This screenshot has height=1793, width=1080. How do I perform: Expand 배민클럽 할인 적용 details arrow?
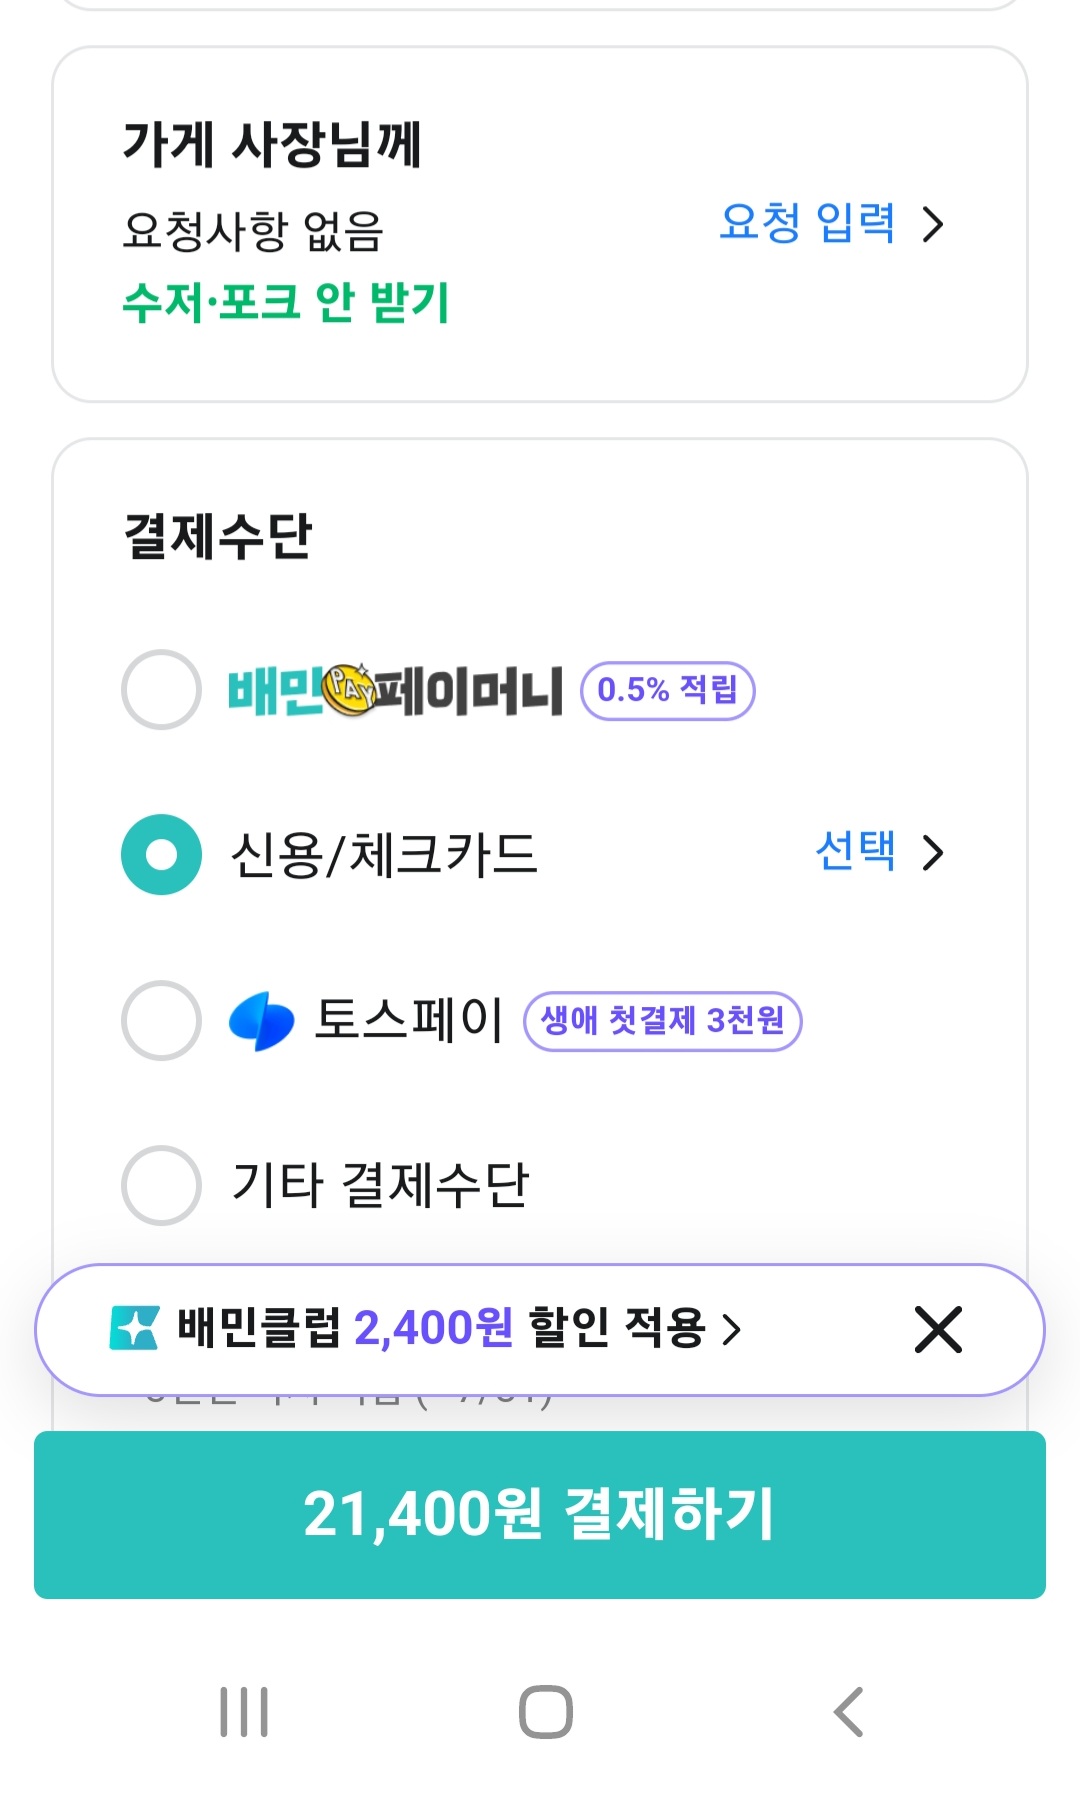[x=732, y=1329]
